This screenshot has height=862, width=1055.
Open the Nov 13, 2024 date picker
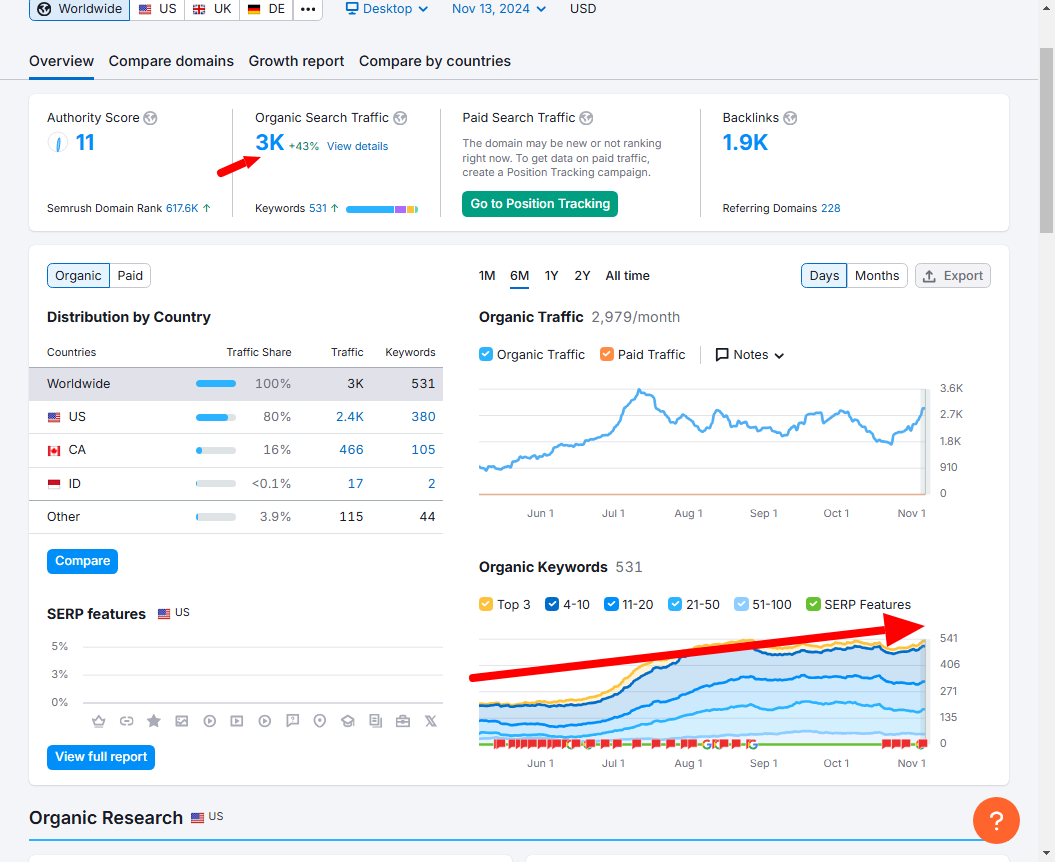499,9
